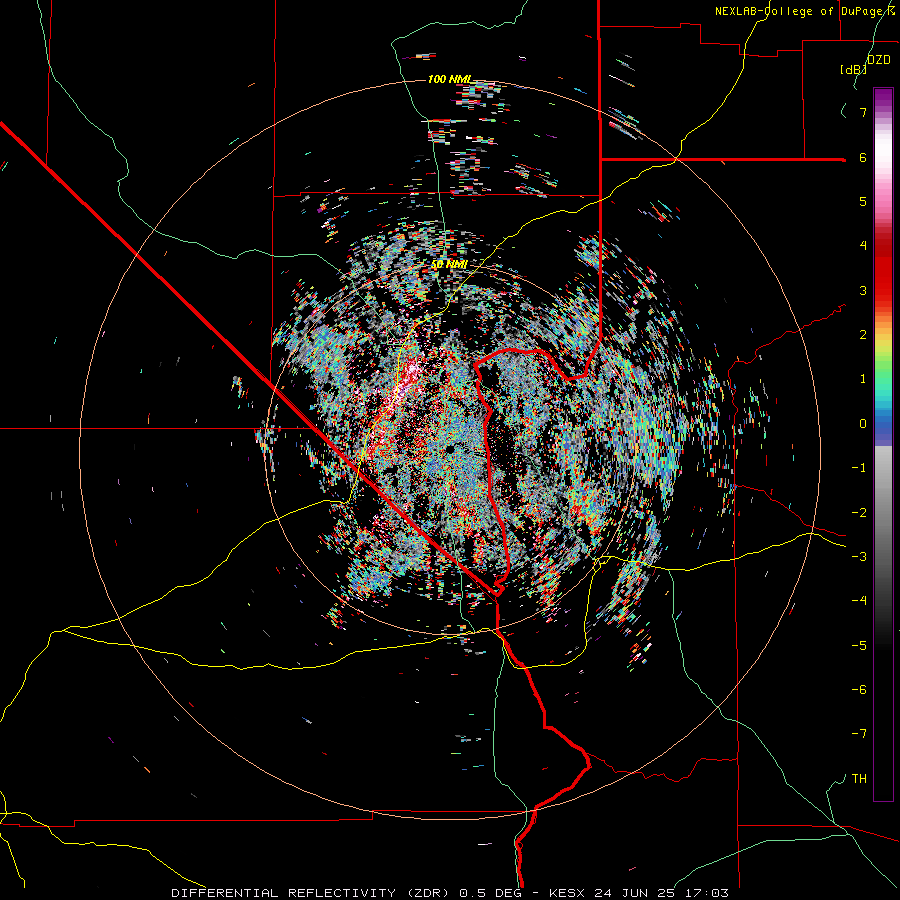Click the scale value -6

coord(859,690)
